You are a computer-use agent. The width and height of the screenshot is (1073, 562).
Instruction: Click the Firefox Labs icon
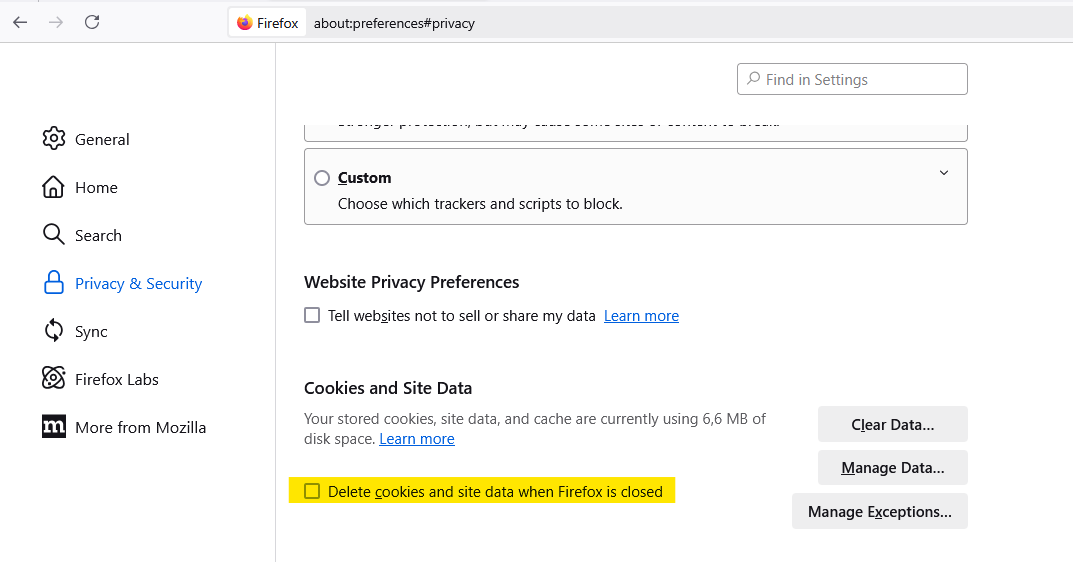click(54, 379)
